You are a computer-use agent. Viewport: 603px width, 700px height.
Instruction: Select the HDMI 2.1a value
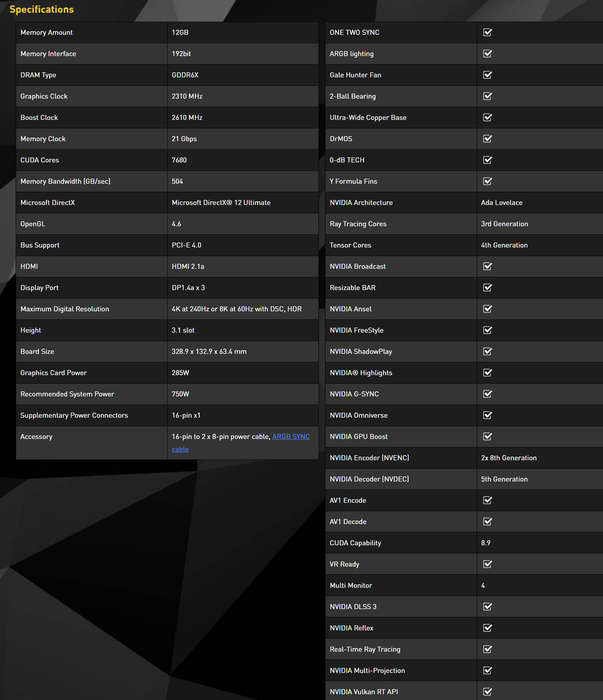click(188, 267)
